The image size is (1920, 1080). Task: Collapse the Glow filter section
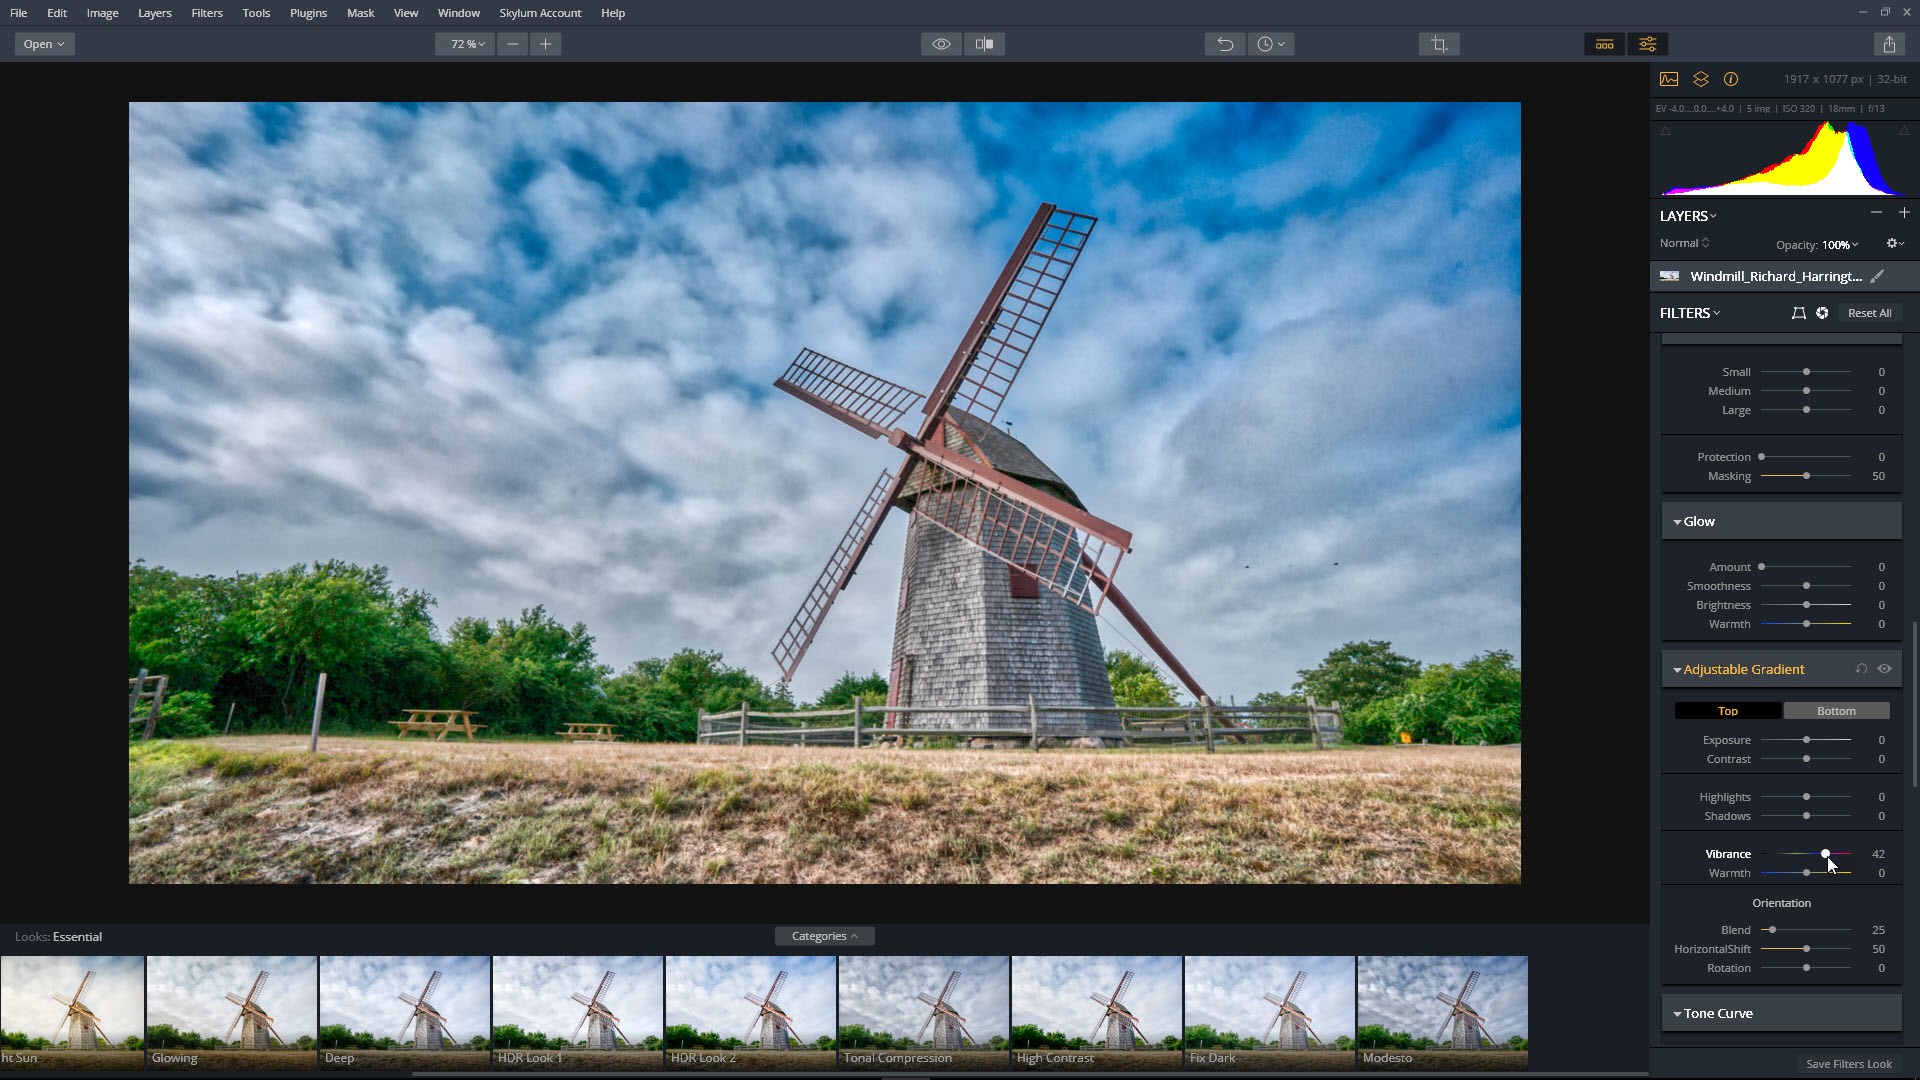pos(1677,522)
